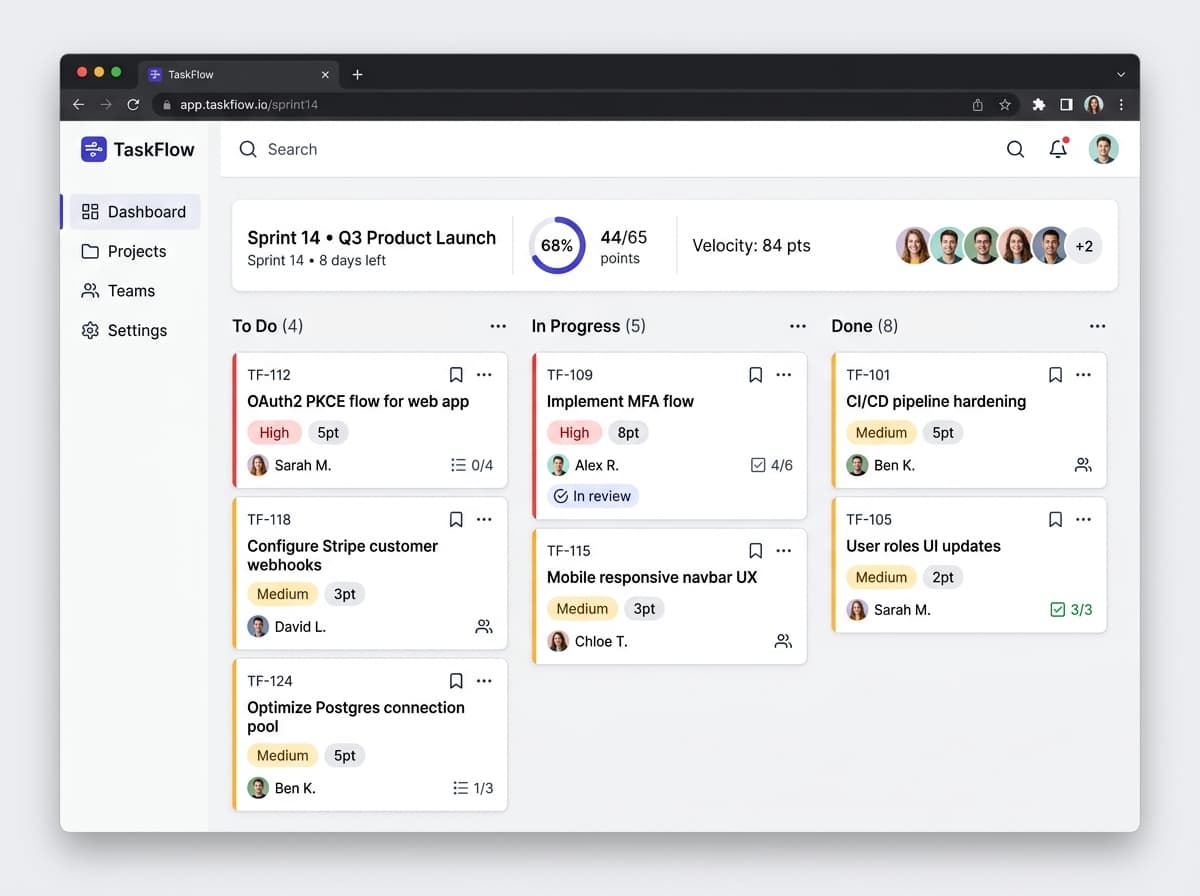Click the 'Velocity: 84 pts' text
The width and height of the screenshot is (1200, 896).
(x=752, y=246)
